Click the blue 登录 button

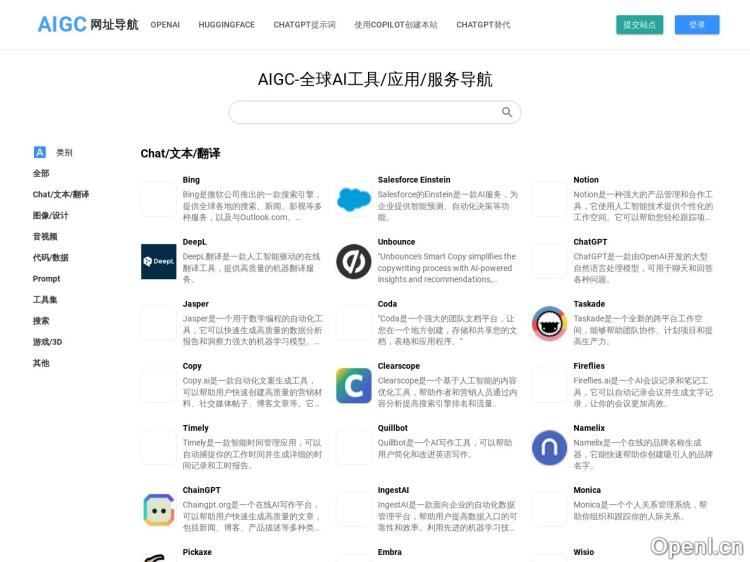(x=697, y=25)
